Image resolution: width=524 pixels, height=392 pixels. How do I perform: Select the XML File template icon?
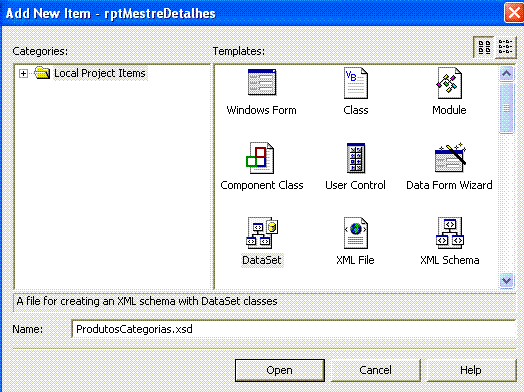tap(356, 233)
